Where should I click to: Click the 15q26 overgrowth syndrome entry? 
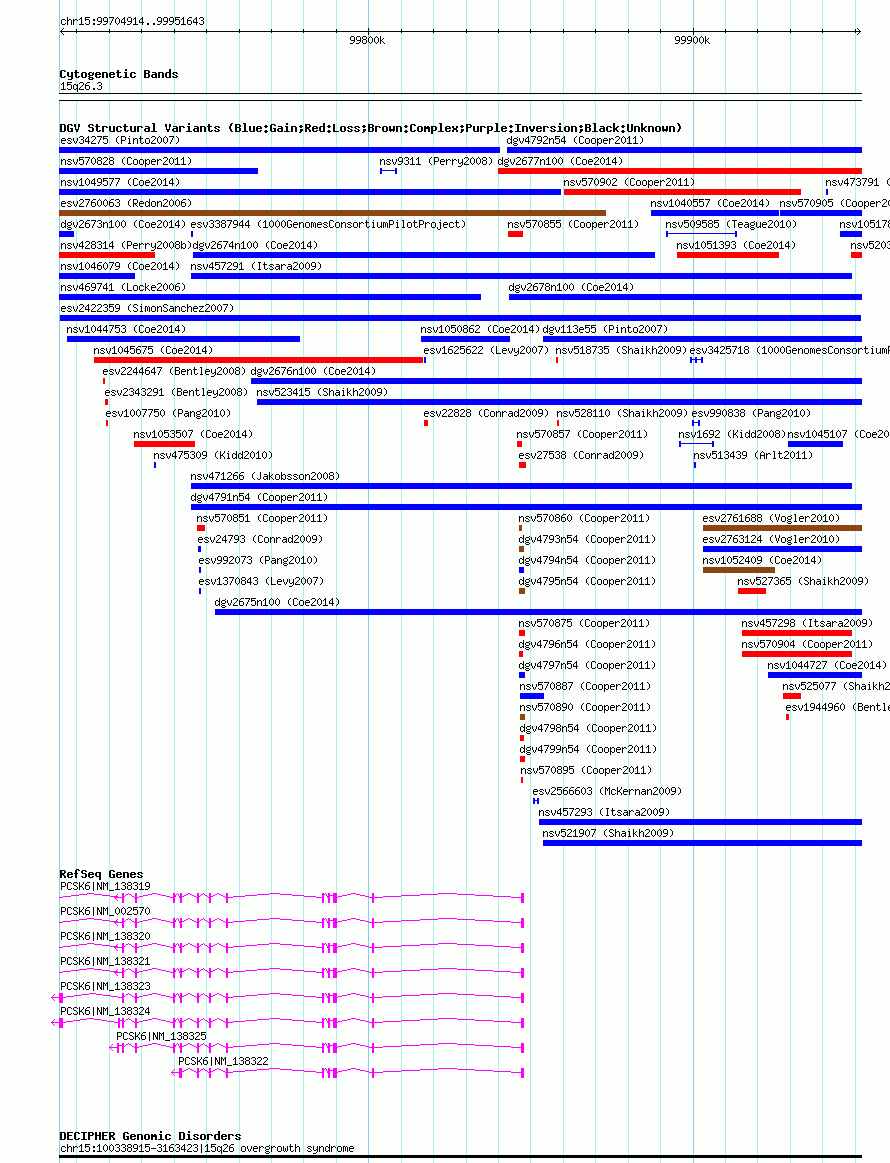click(207, 1148)
